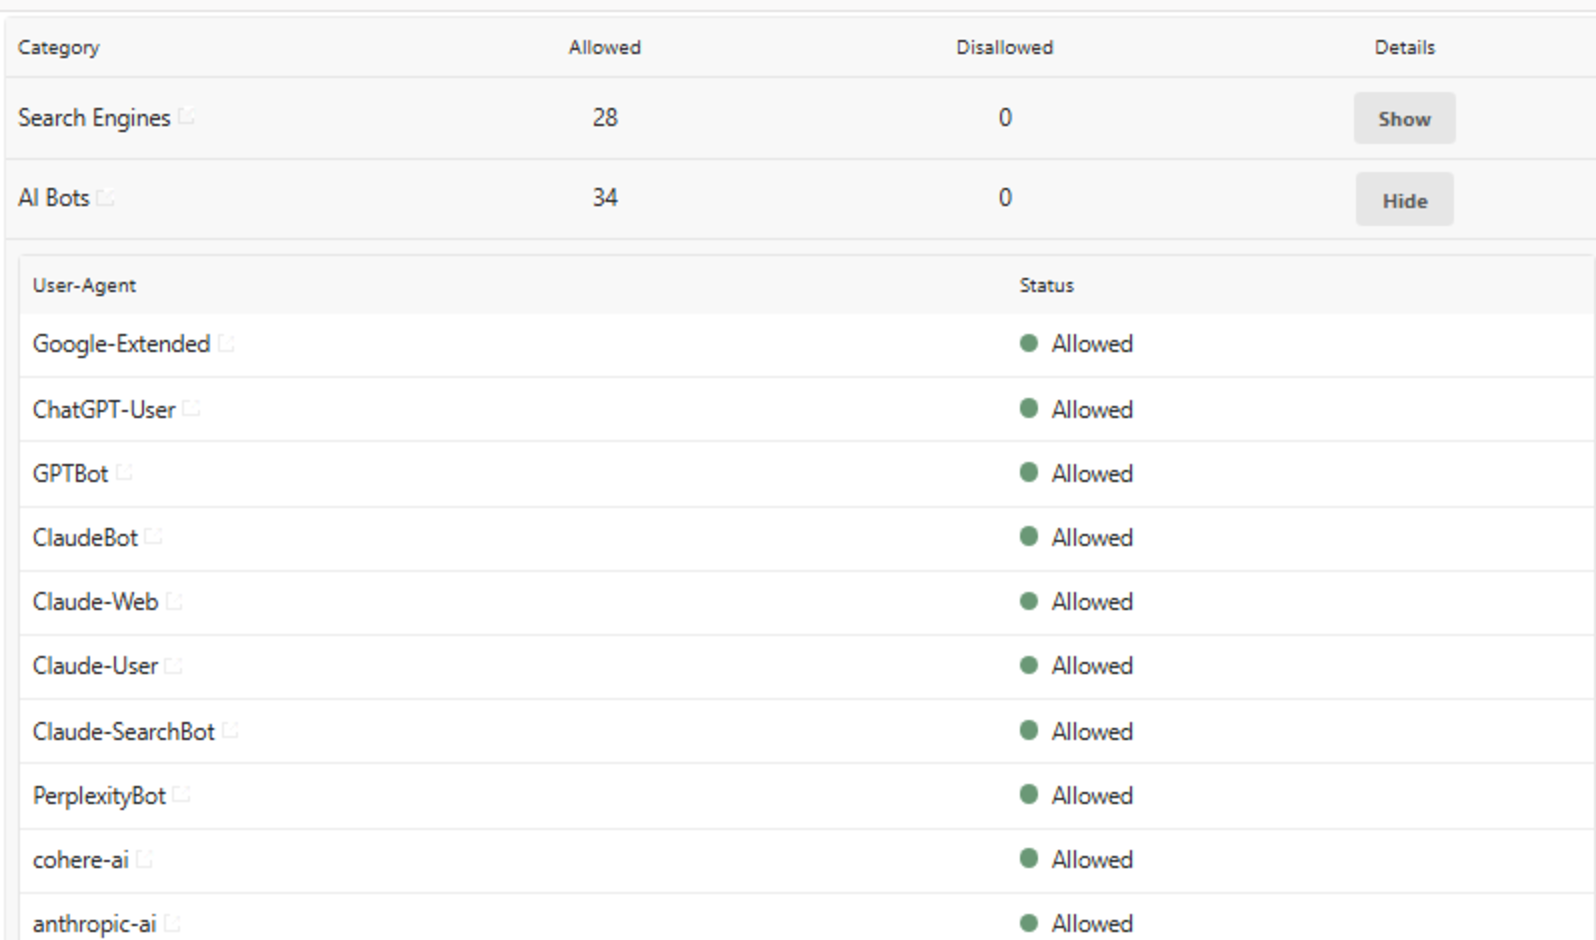Click green status dot for Claude-SearchBot
This screenshot has height=940, width=1596.
[x=1028, y=730]
